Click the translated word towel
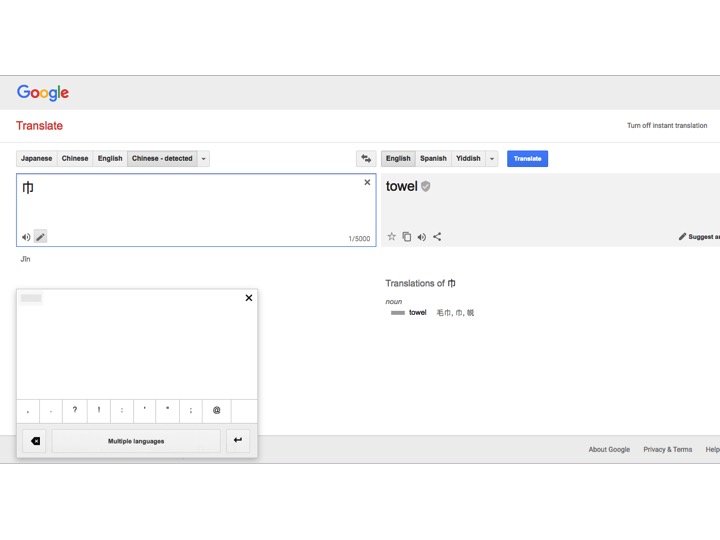Viewport: 720px width, 540px height. coord(401,186)
